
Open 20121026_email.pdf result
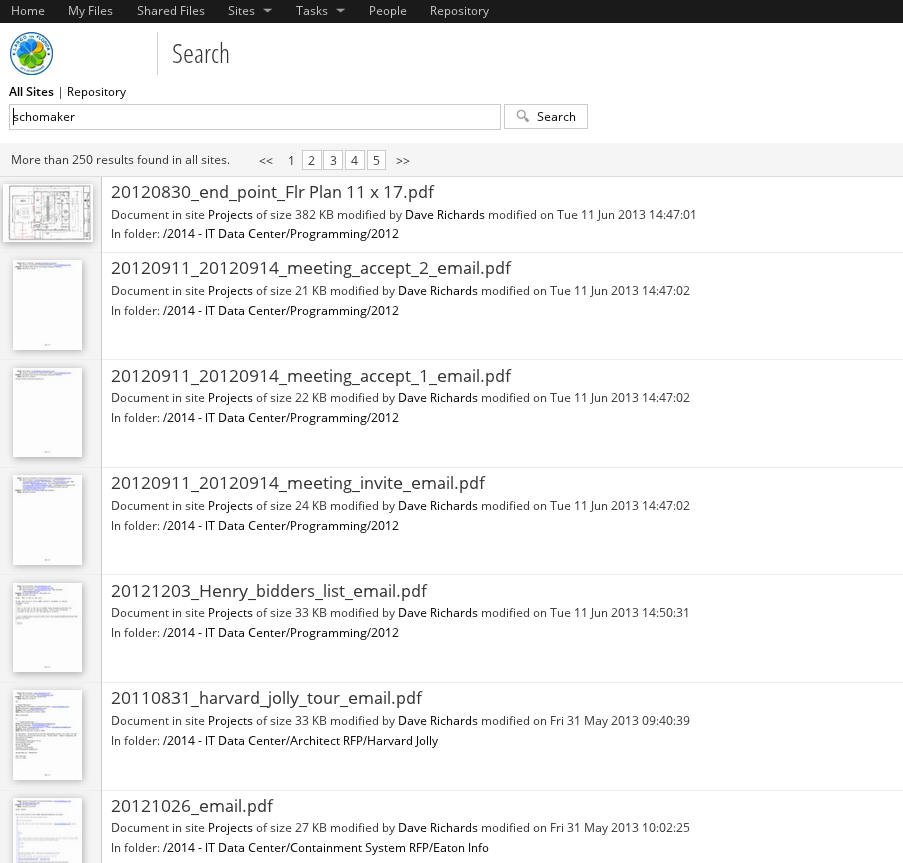point(192,806)
